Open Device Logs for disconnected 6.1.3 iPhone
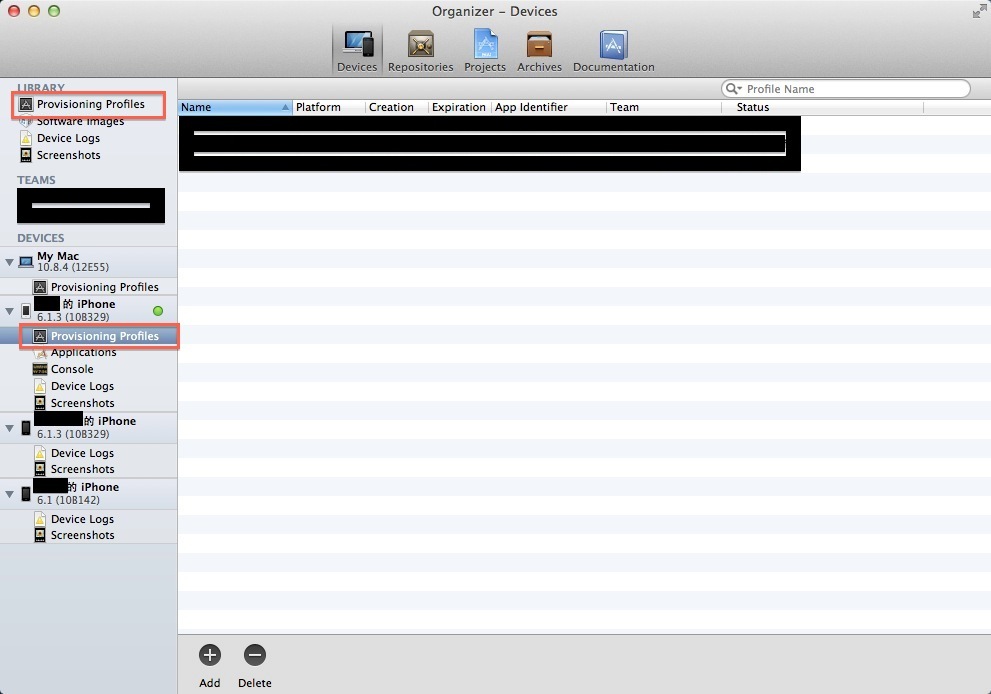991x694 pixels. tap(82, 453)
